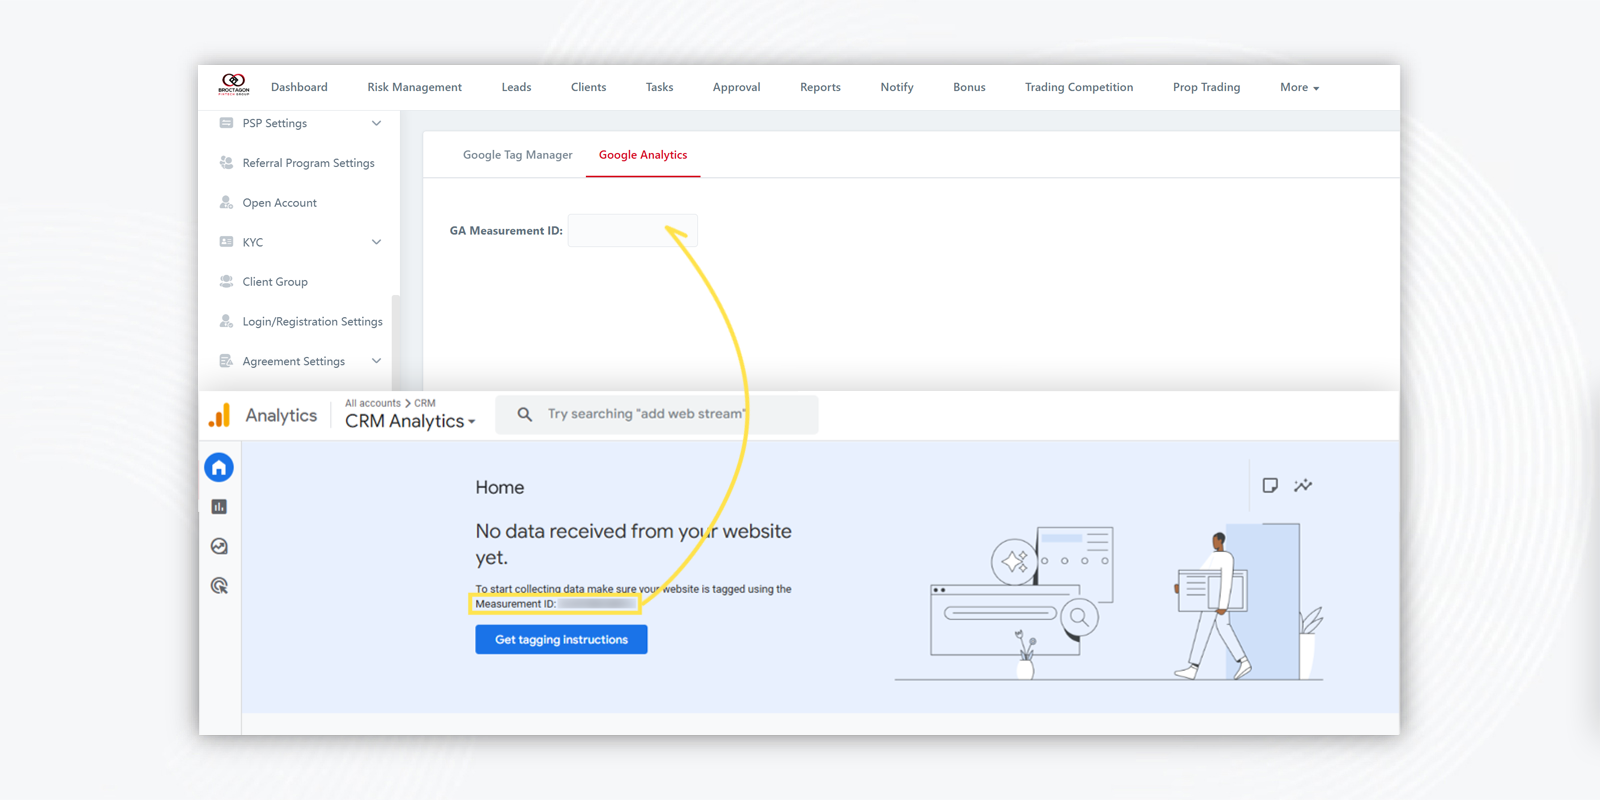1600x800 pixels.
Task: Select the Google Analytics tab
Action: coord(643,155)
